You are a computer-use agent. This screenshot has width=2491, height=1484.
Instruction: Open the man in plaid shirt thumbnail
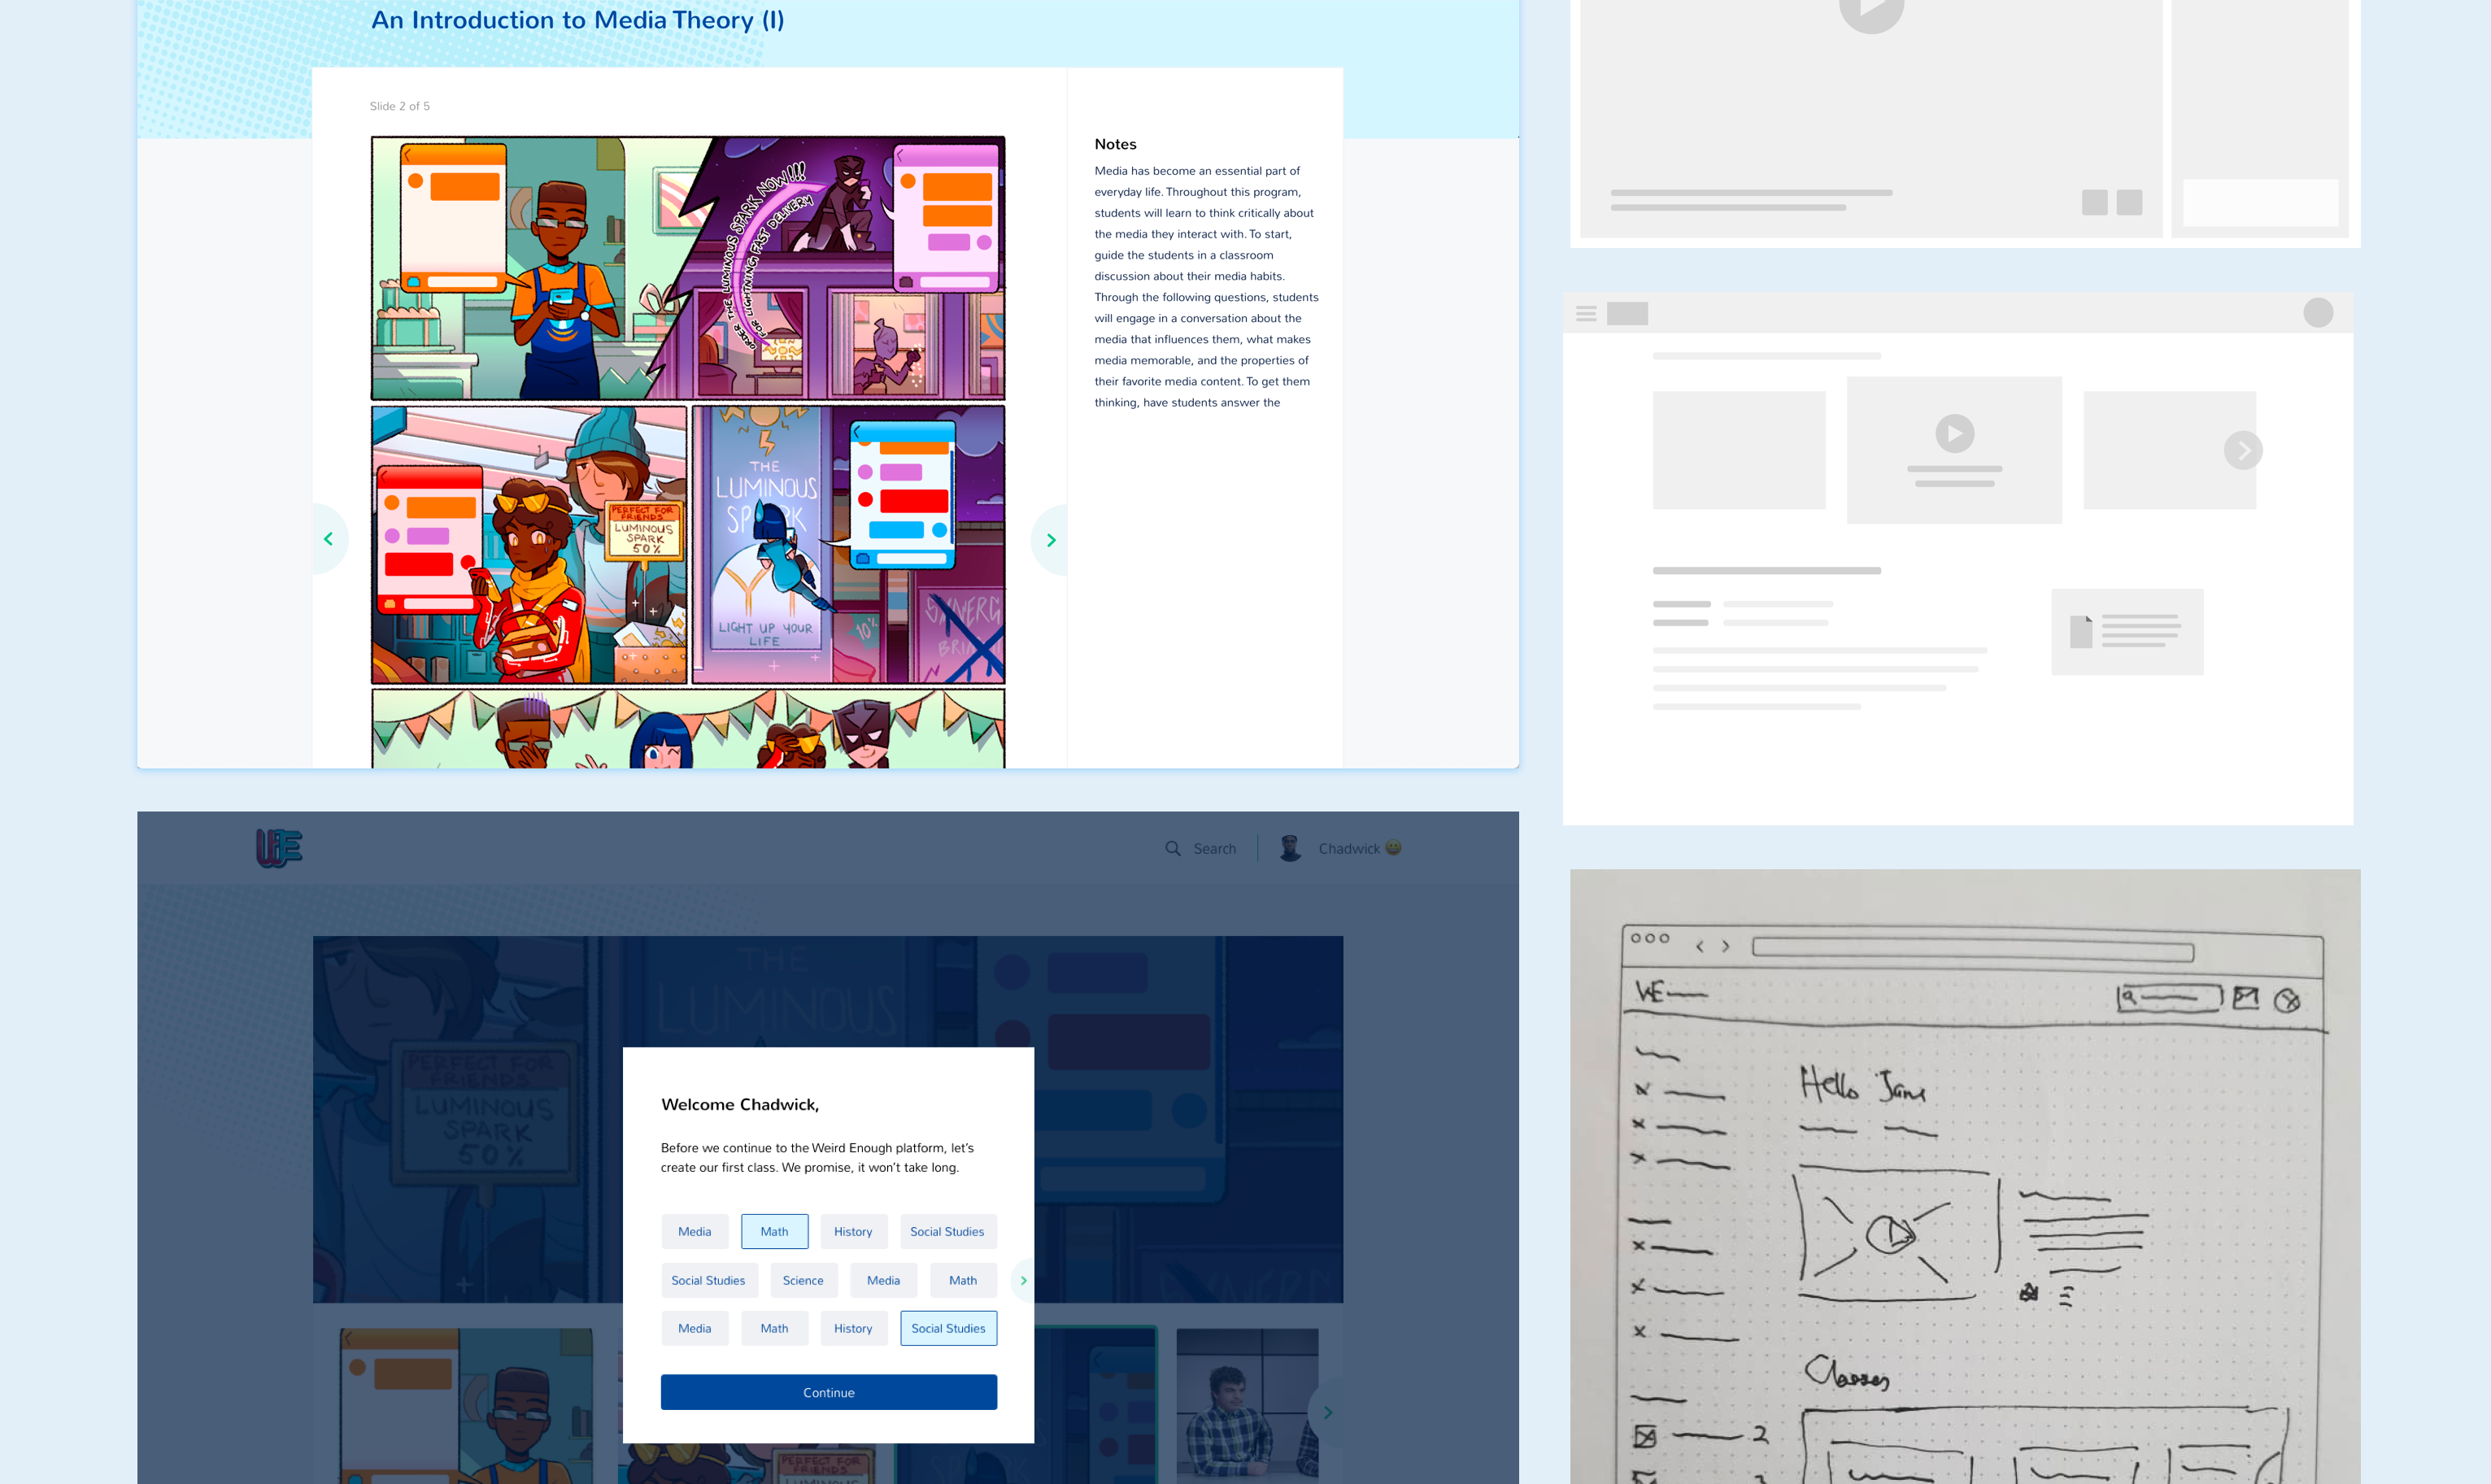coord(1247,1404)
